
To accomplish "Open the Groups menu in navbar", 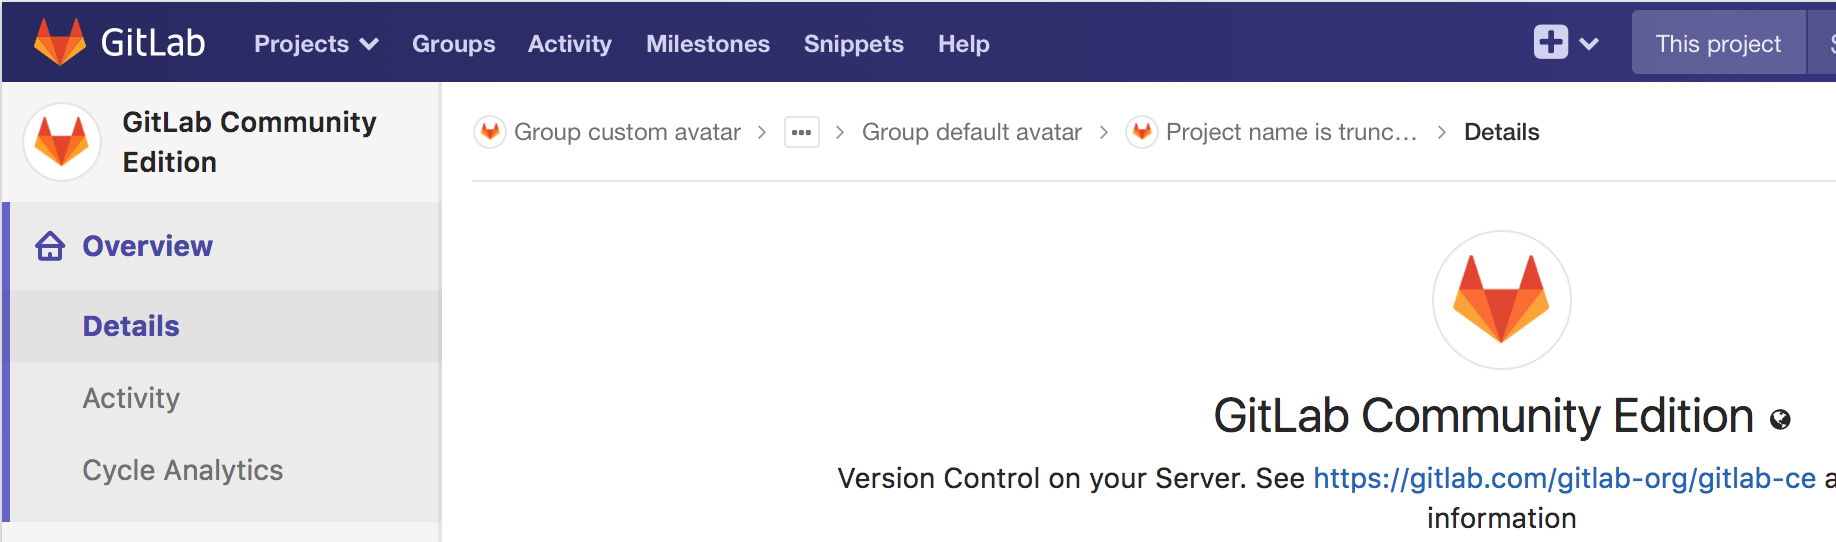I will tap(453, 44).
